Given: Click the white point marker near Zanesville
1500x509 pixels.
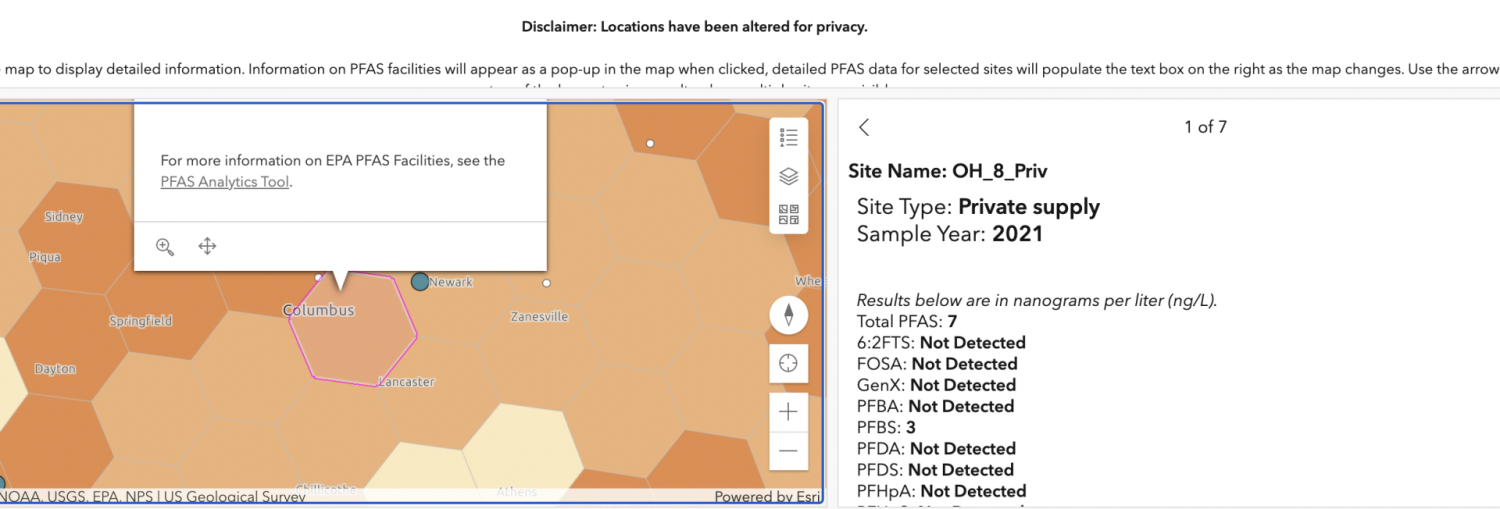Looking at the screenshot, I should tap(546, 283).
